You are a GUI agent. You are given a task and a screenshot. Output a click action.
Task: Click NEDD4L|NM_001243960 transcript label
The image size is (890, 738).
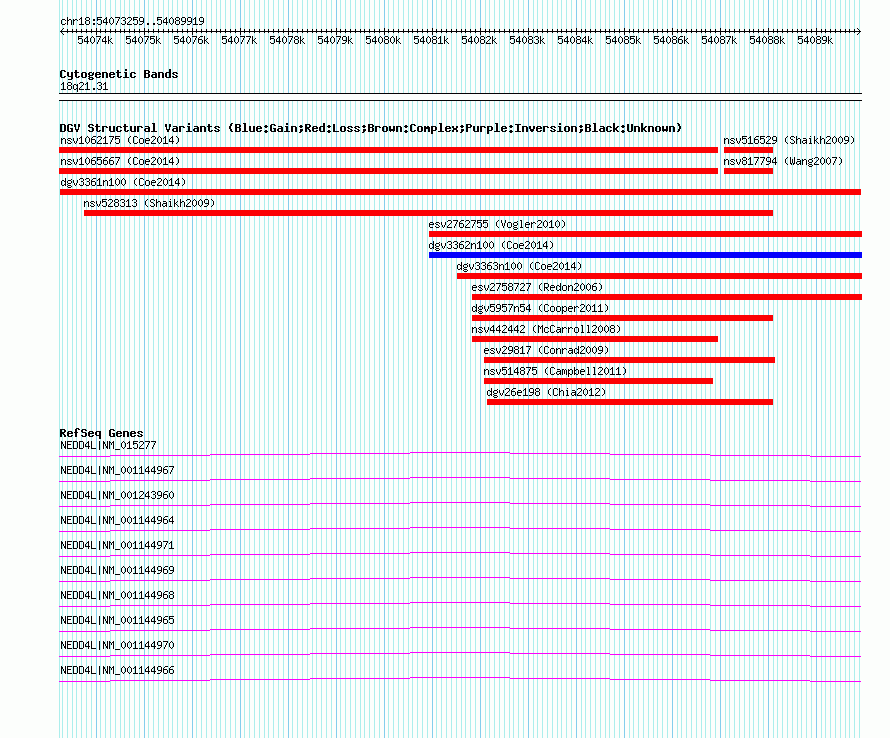pyautogui.click(x=117, y=496)
